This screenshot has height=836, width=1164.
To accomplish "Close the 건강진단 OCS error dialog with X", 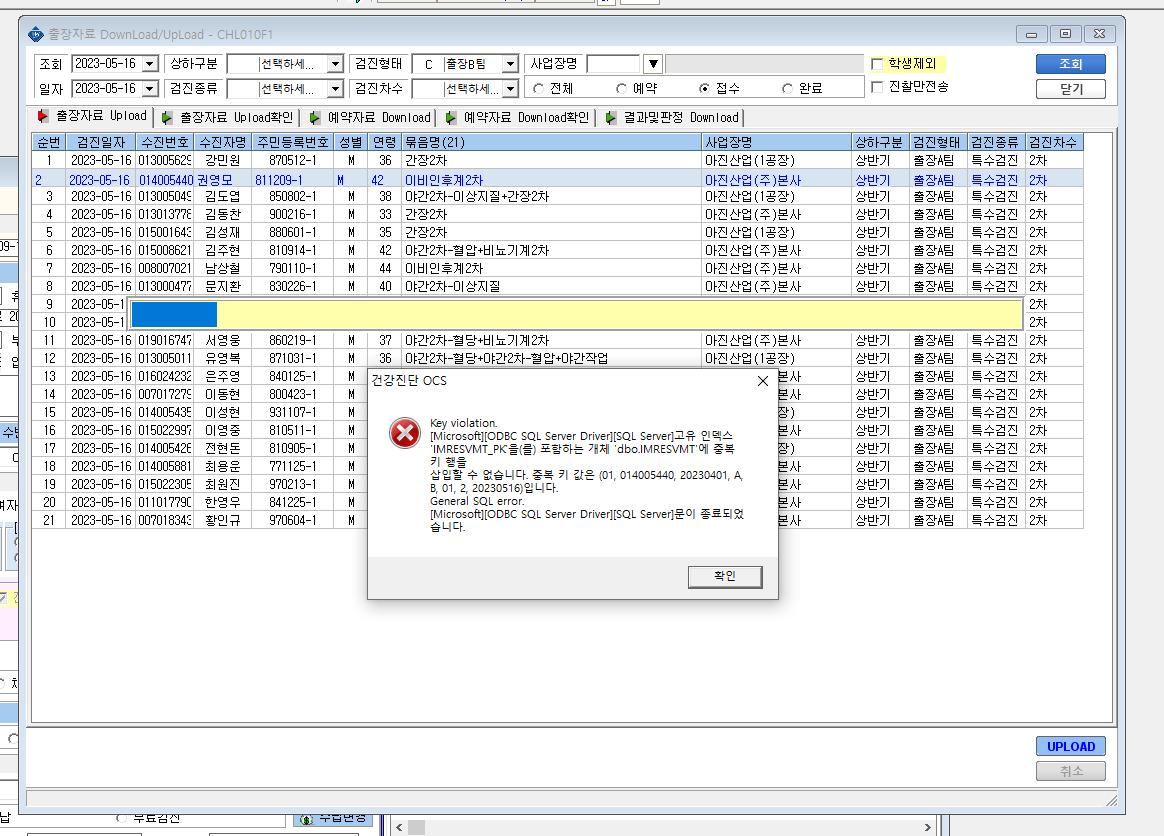I will pyautogui.click(x=762, y=381).
